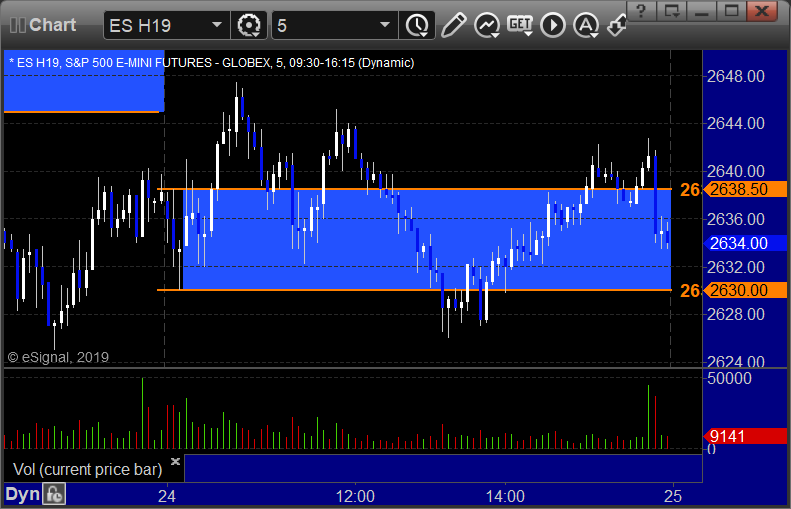Click the 2640.00 price axis label

(x=736, y=171)
